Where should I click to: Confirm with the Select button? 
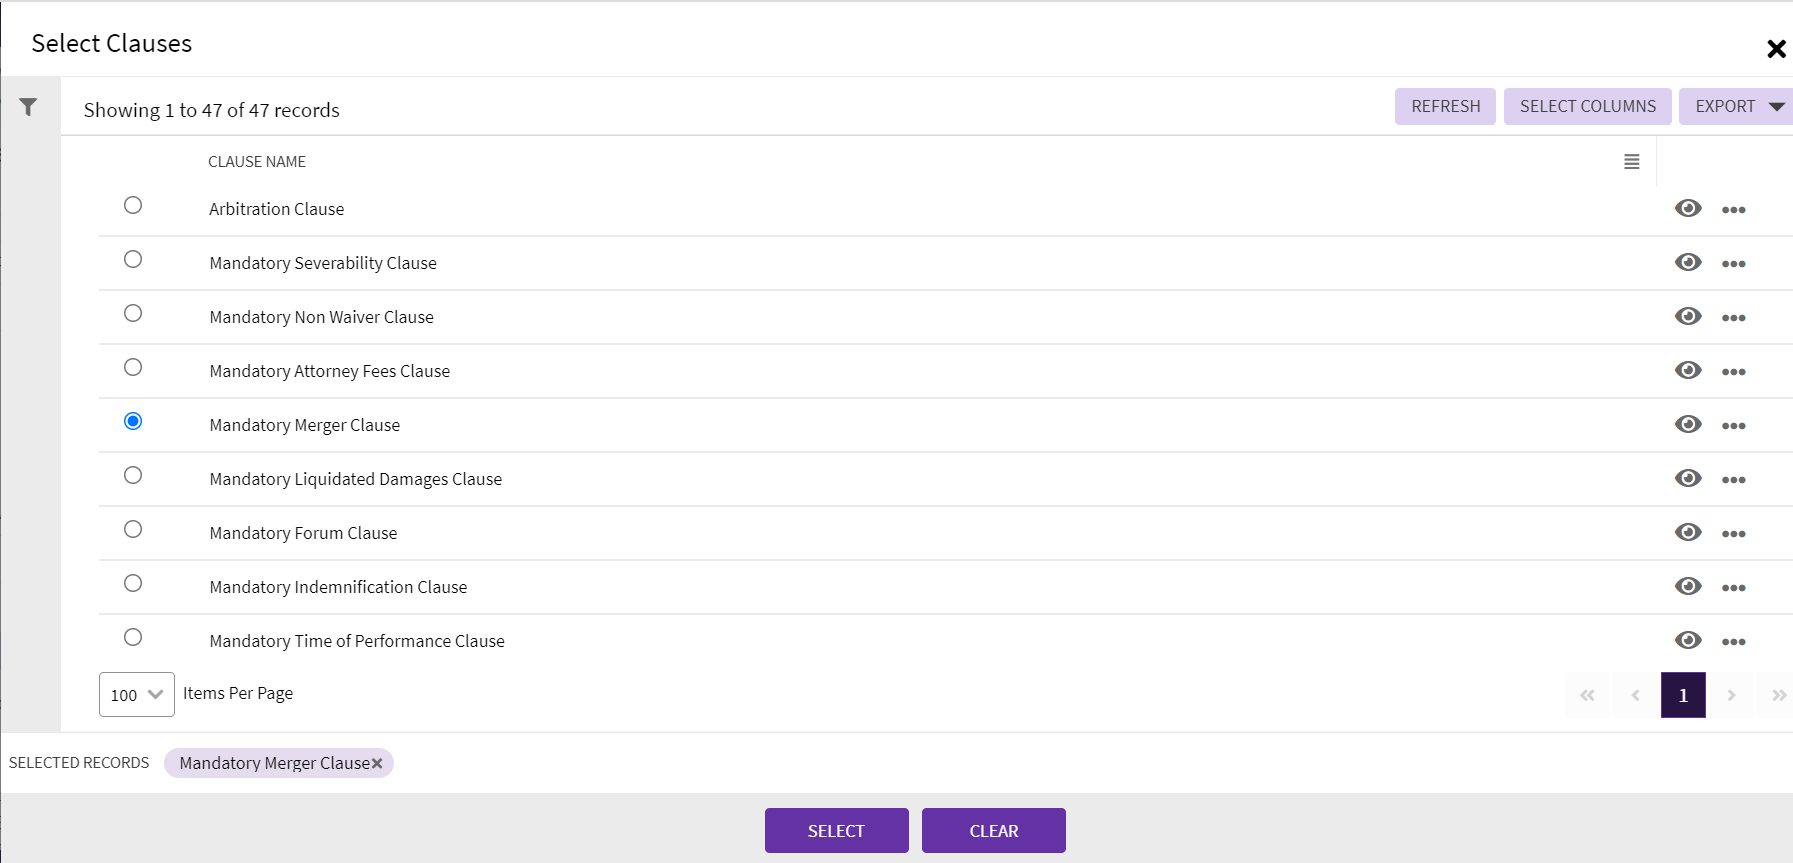tap(836, 830)
